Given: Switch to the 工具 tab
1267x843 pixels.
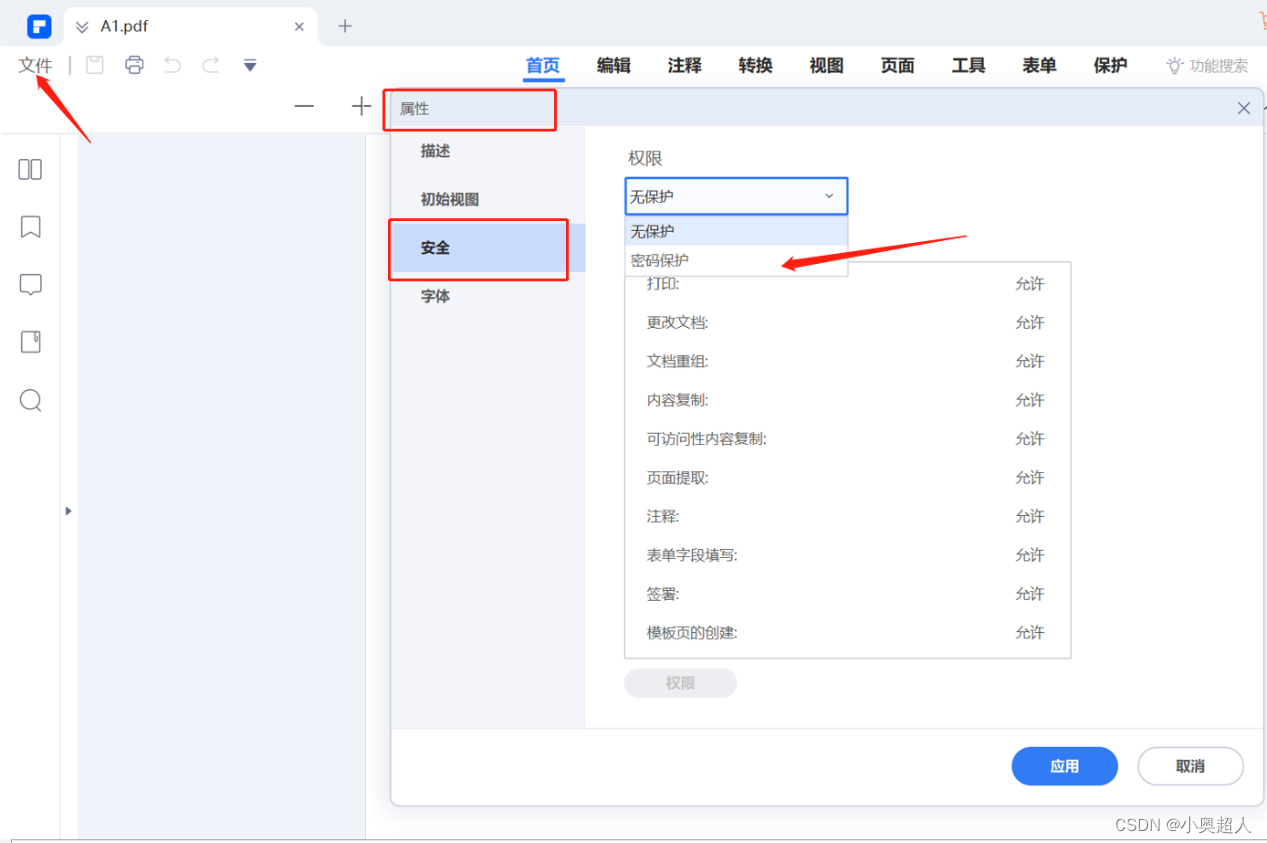Looking at the screenshot, I should pos(969,66).
